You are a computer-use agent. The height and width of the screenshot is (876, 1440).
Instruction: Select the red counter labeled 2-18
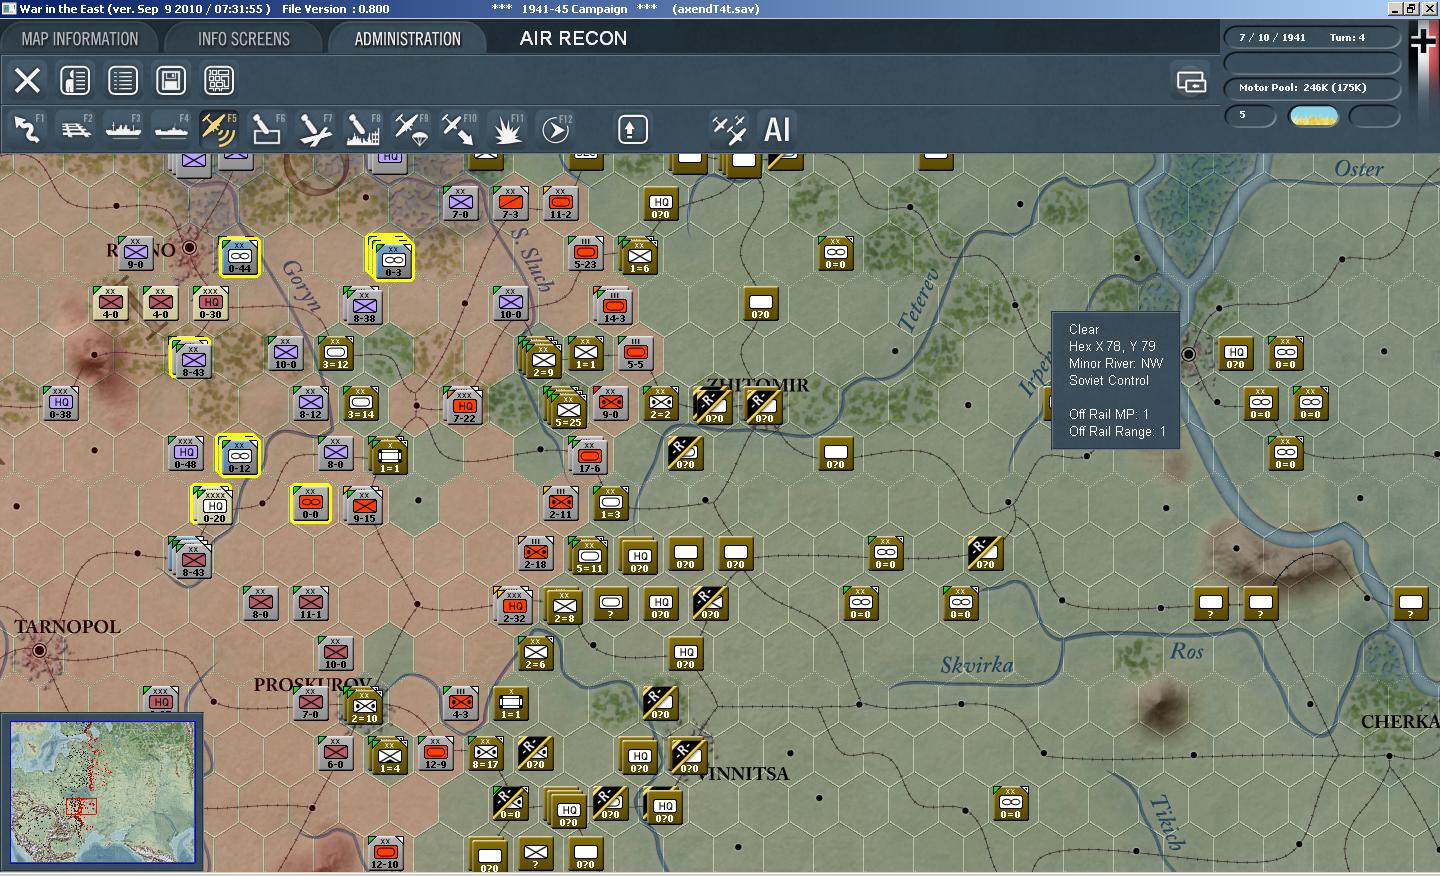coord(536,553)
